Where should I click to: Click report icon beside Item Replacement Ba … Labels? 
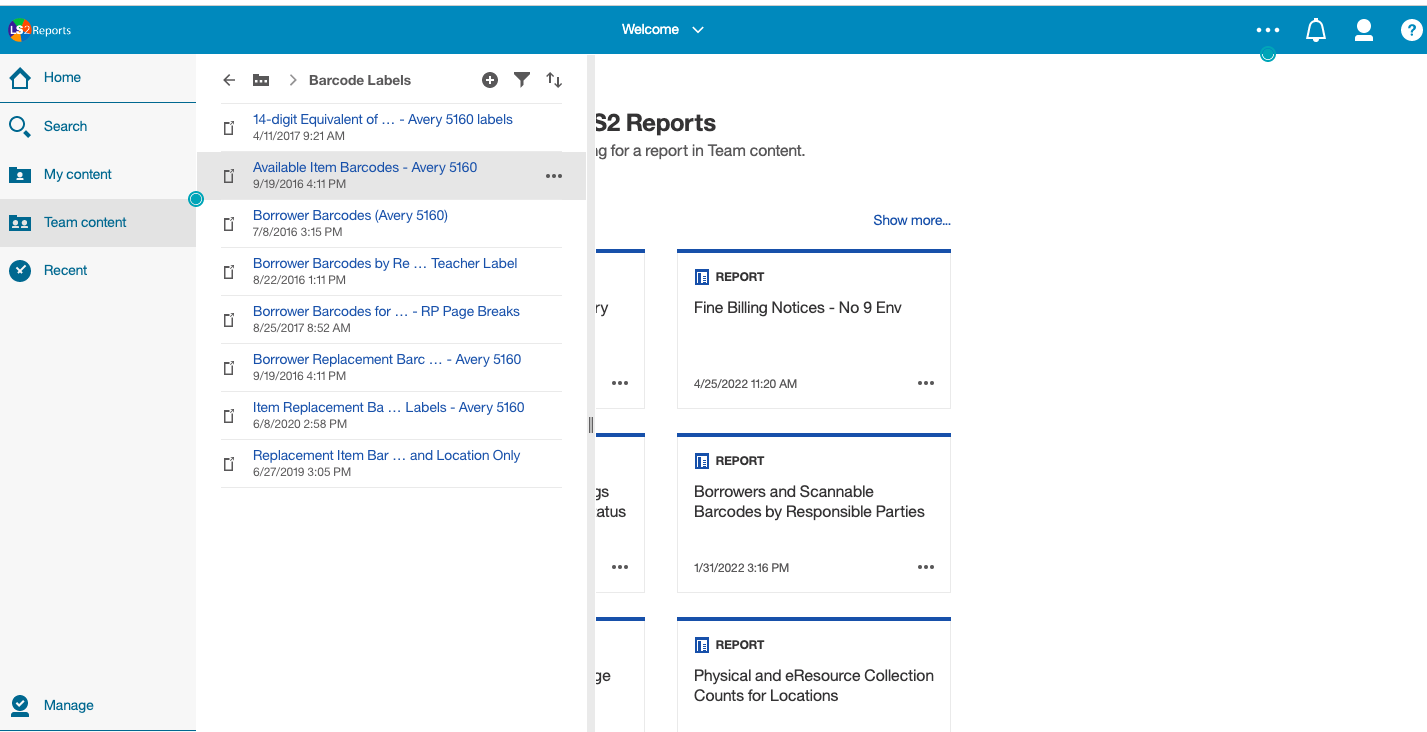pyautogui.click(x=229, y=415)
